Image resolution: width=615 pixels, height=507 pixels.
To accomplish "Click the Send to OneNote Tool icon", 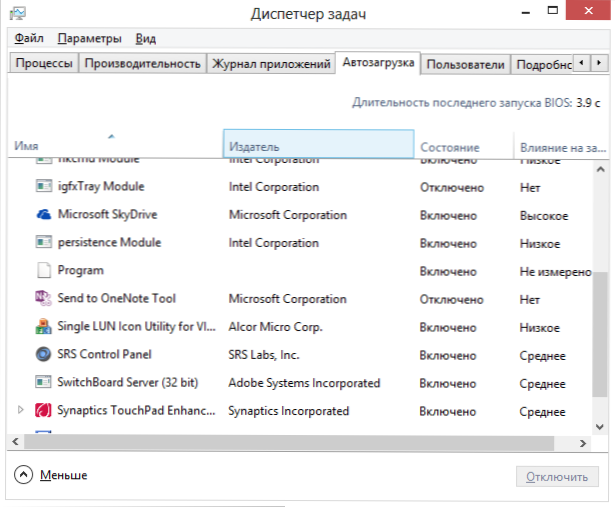I will click(44, 298).
